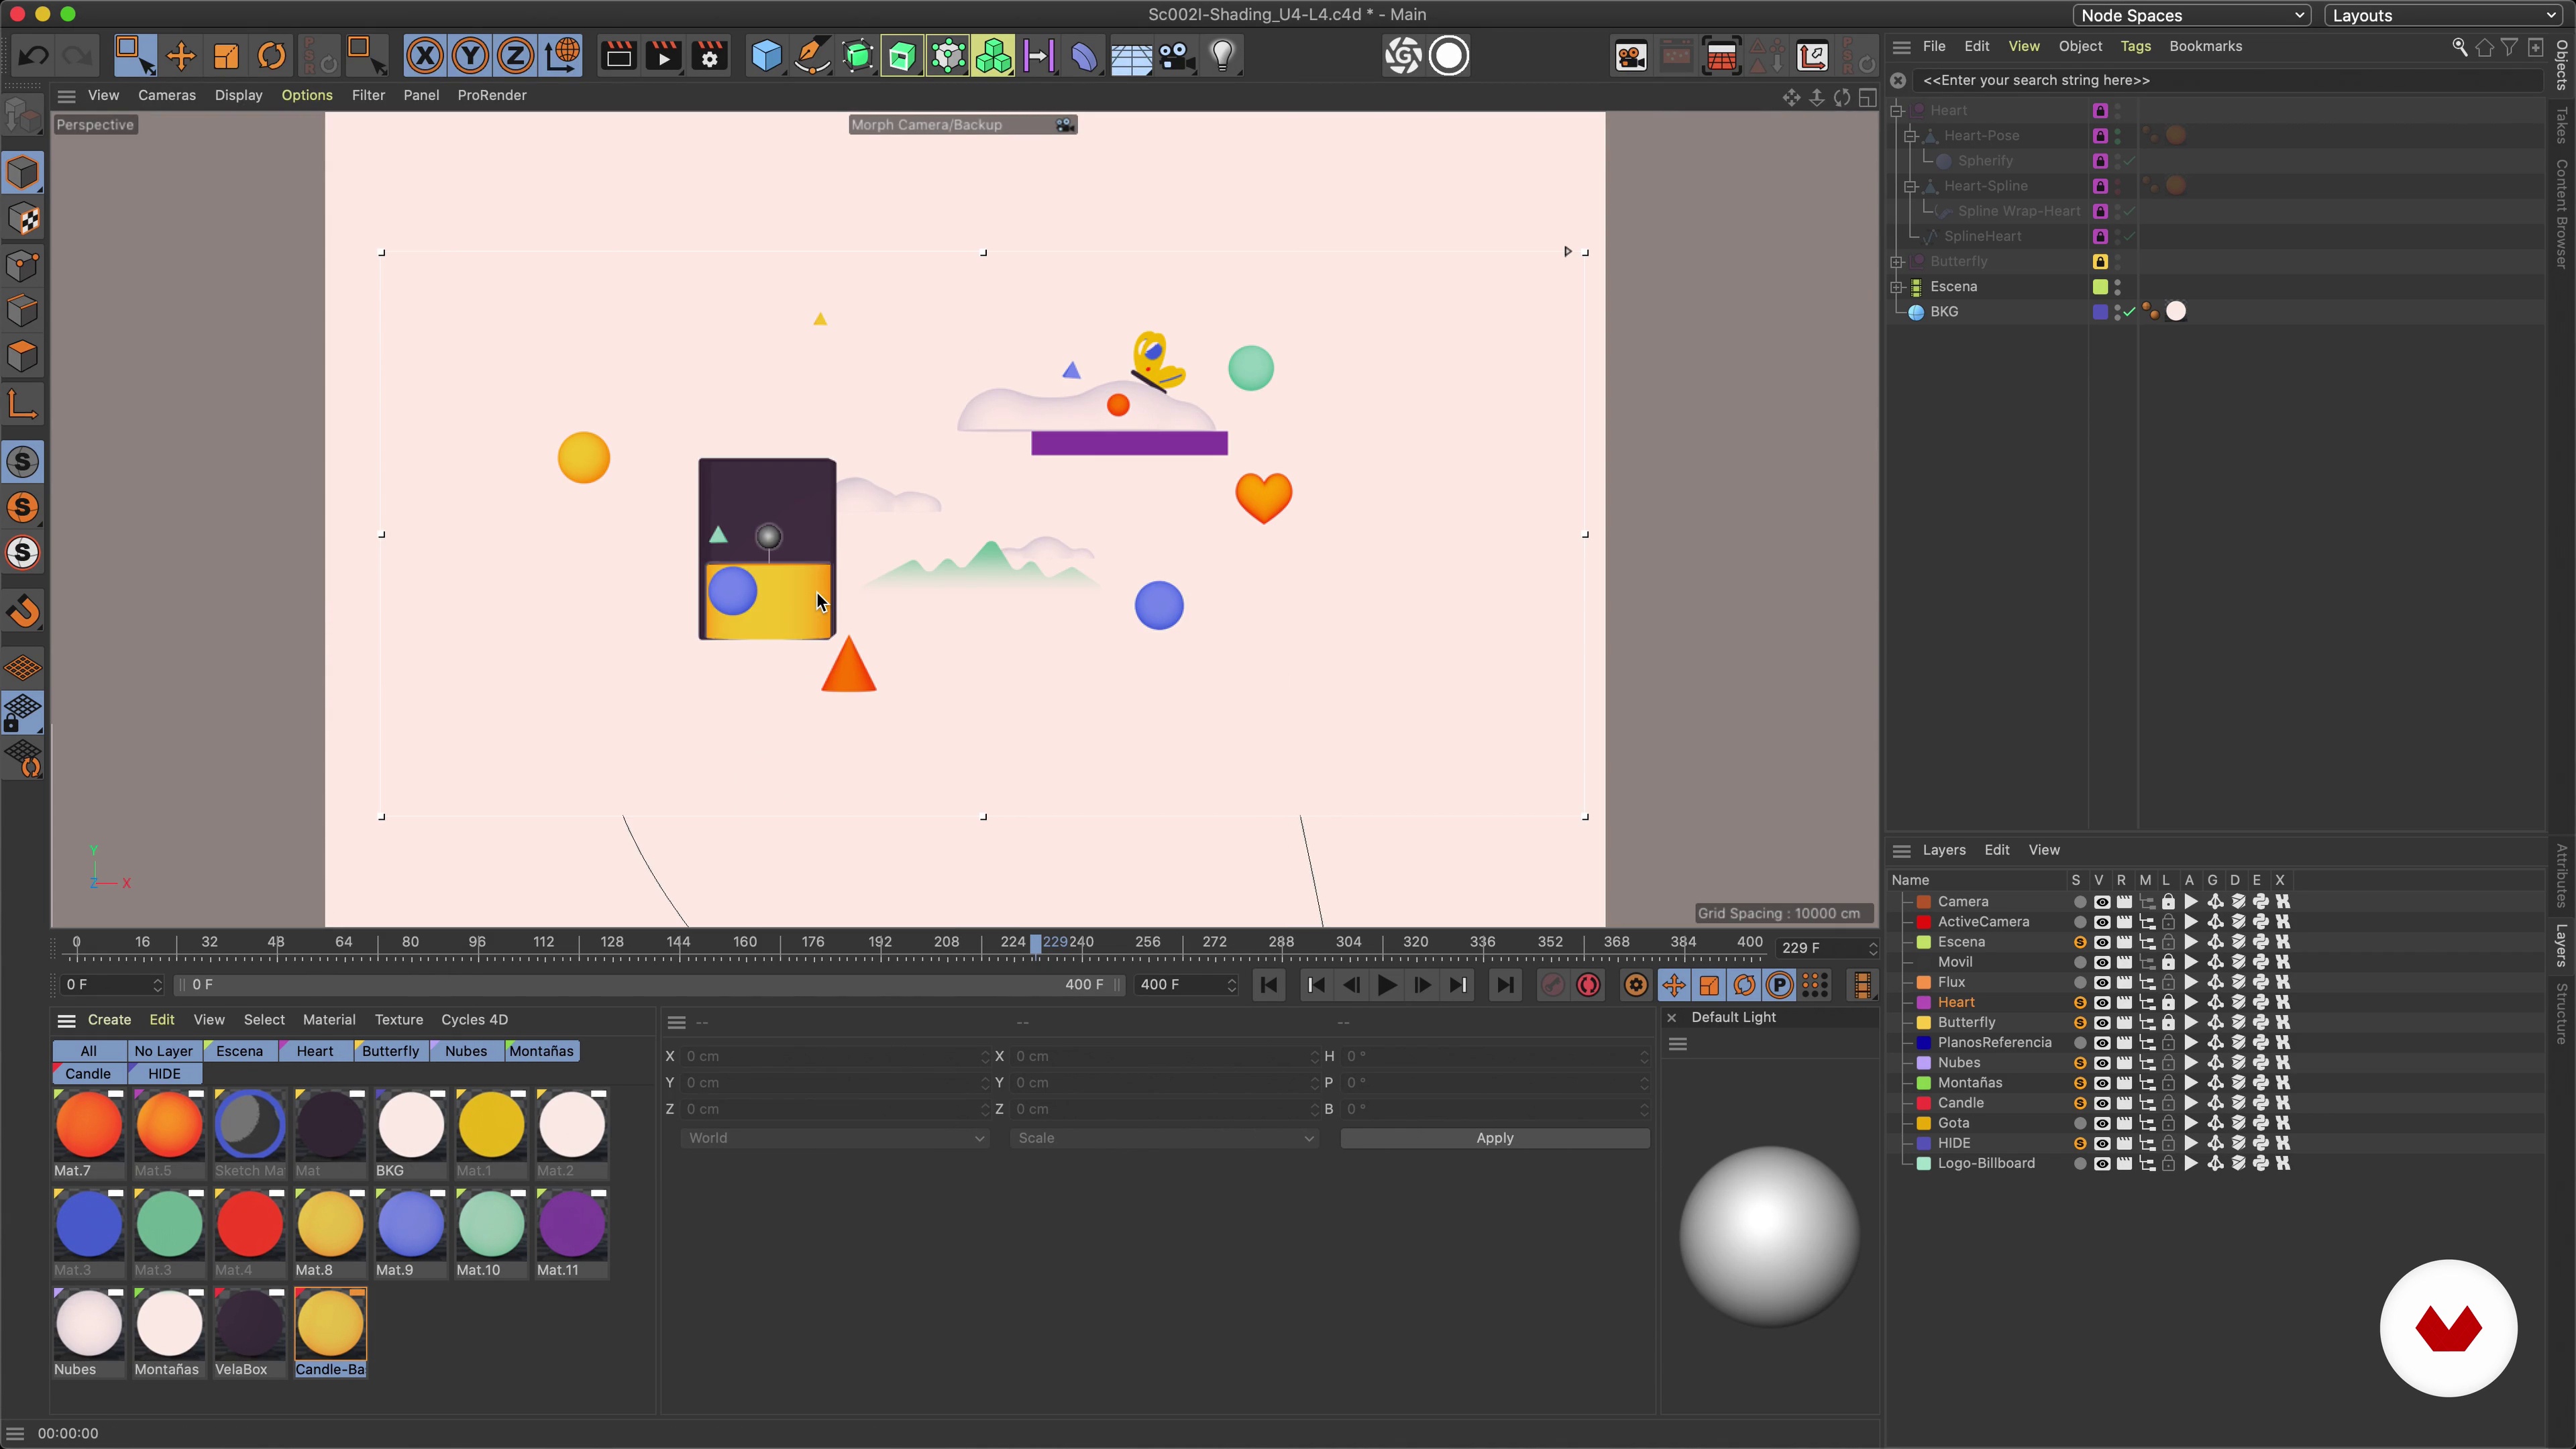This screenshot has height=1449, width=2576.
Task: Toggle lock for Heart layer
Action: pyautogui.click(x=2168, y=1002)
